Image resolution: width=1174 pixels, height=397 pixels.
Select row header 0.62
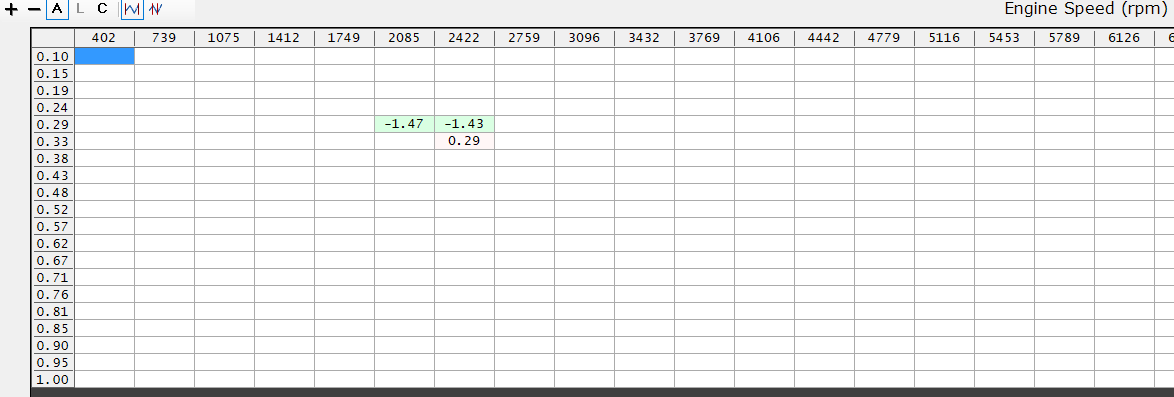click(x=53, y=243)
